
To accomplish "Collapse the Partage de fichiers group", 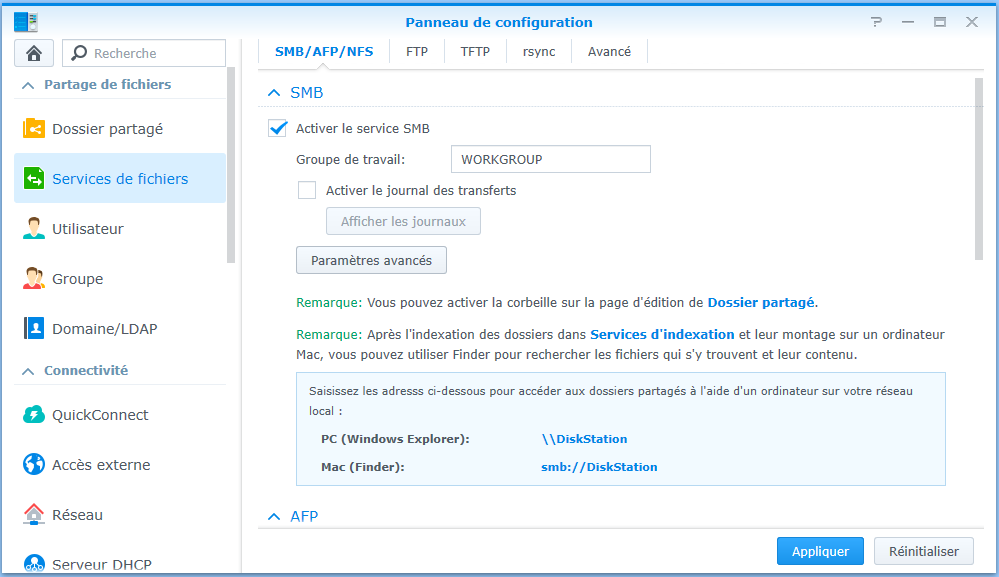I will (x=27, y=85).
